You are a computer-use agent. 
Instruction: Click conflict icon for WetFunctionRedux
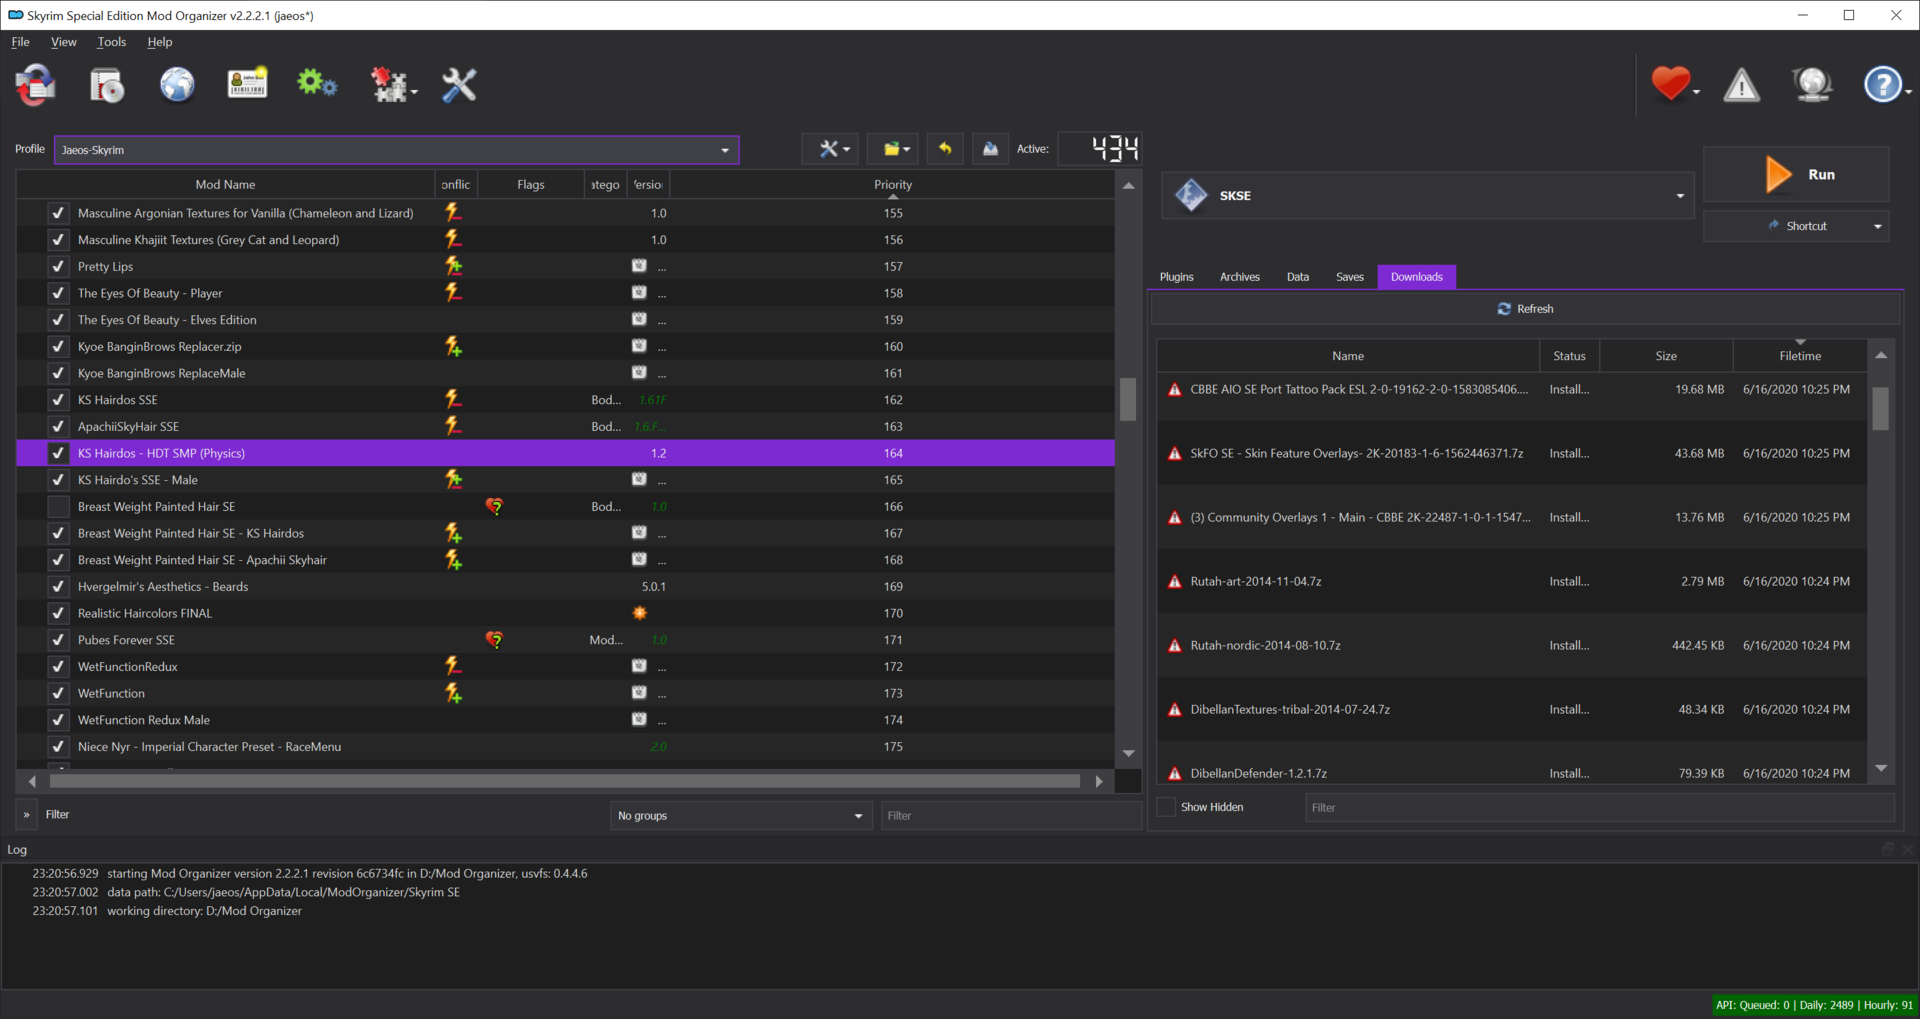pyautogui.click(x=454, y=667)
